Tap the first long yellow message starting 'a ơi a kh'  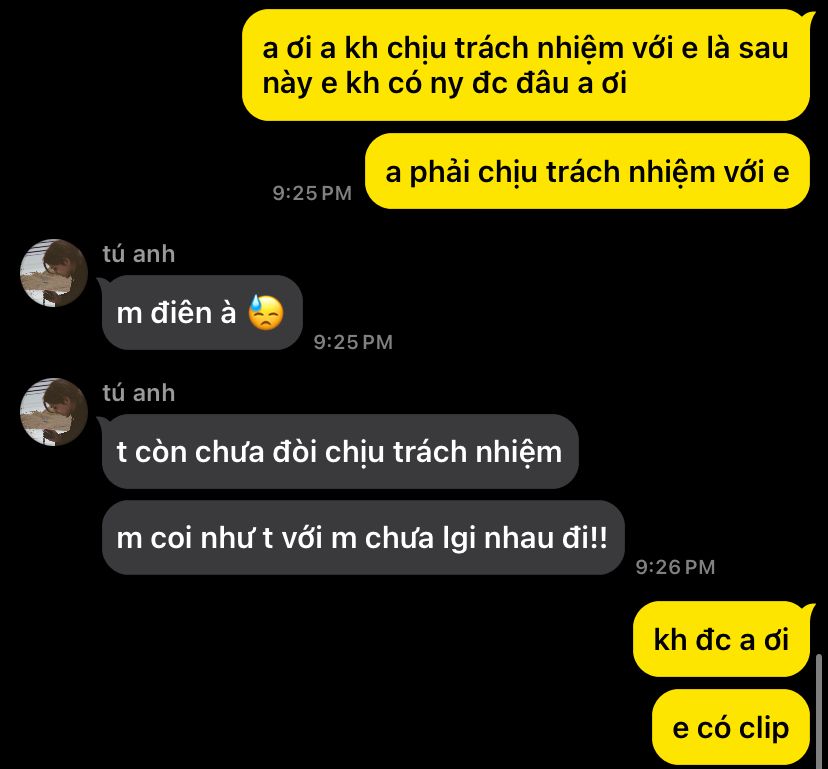click(526, 65)
